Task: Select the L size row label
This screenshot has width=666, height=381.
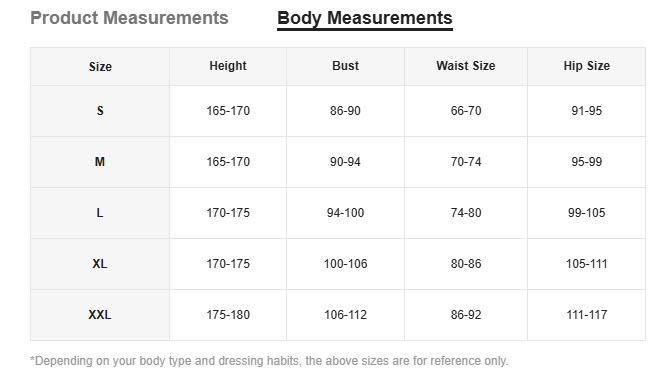Action: click(x=100, y=213)
